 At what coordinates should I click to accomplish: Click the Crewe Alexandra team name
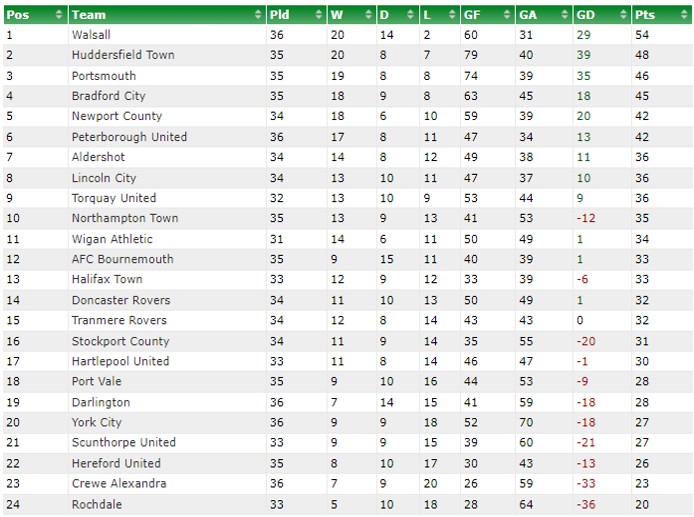(119, 483)
